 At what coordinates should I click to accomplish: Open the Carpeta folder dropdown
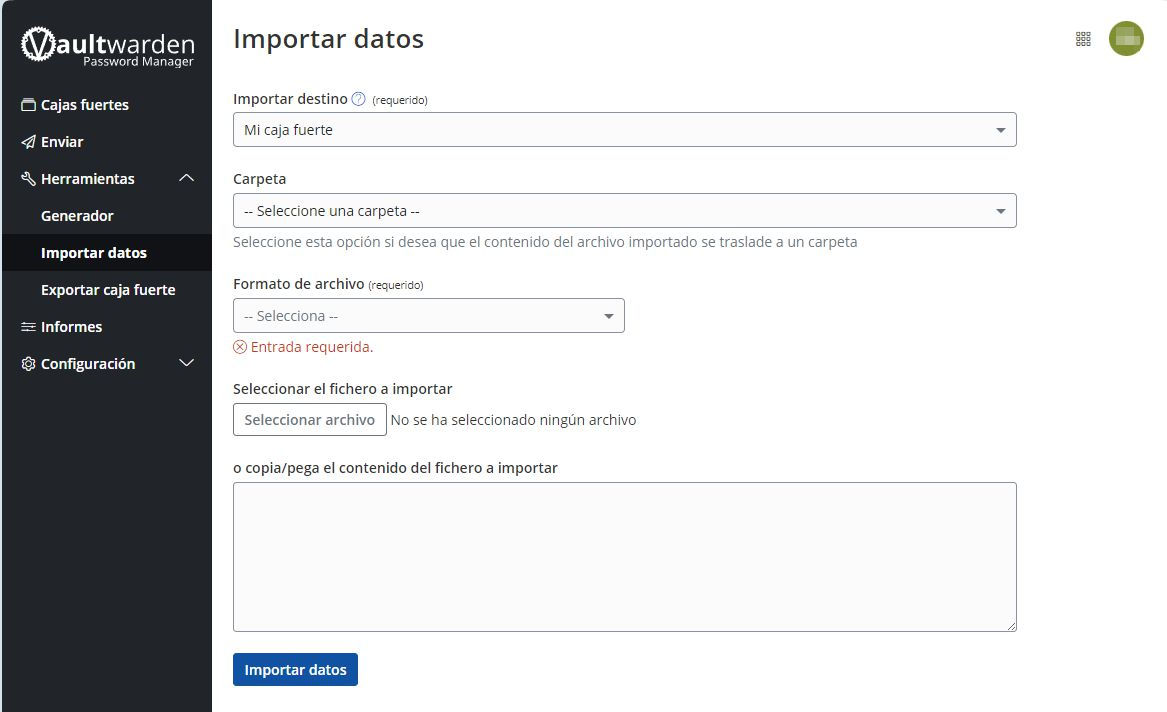(x=624, y=211)
